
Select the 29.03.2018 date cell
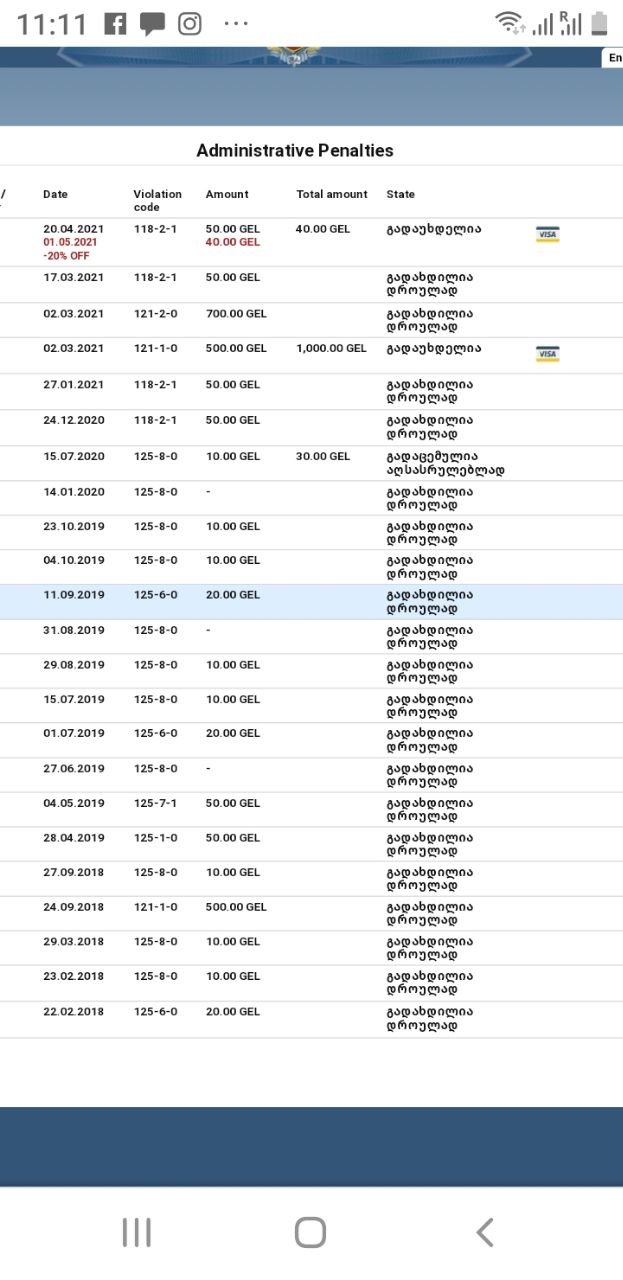pos(73,942)
